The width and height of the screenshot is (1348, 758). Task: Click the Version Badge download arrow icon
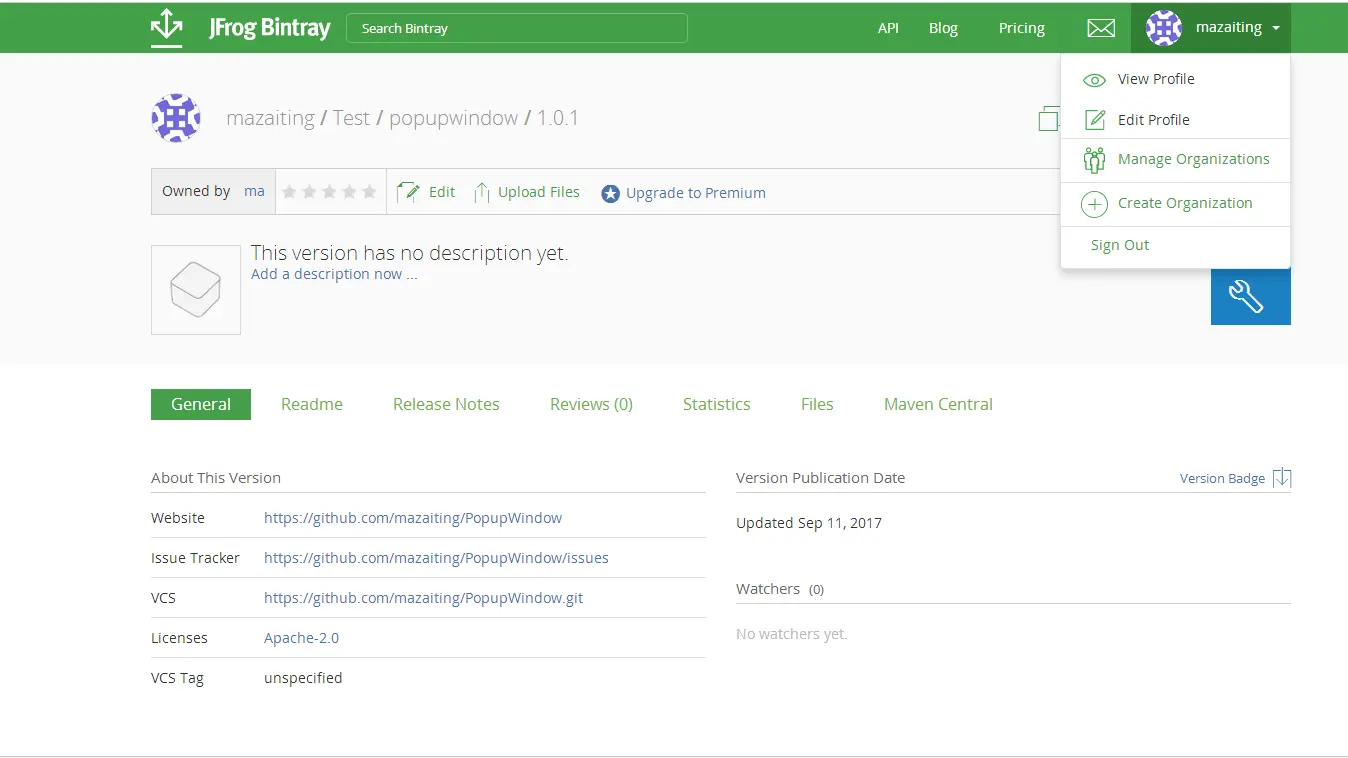tap(1282, 478)
